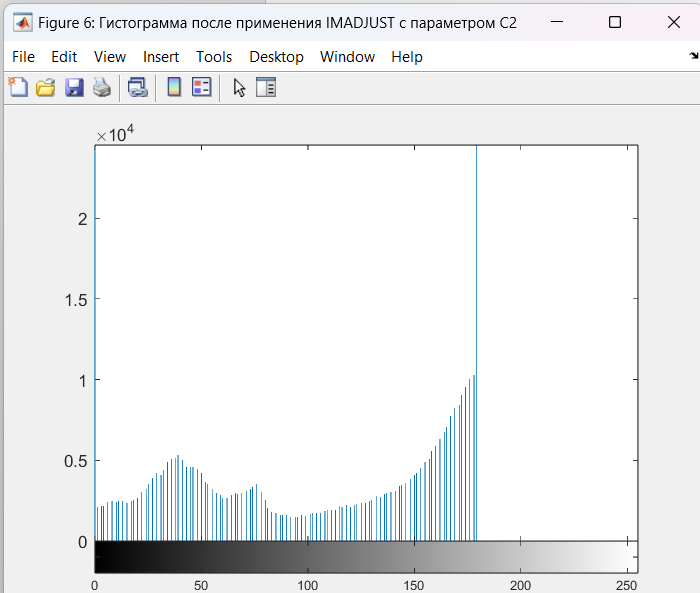
Task: Click the x-axis label 200
Action: coord(521,585)
